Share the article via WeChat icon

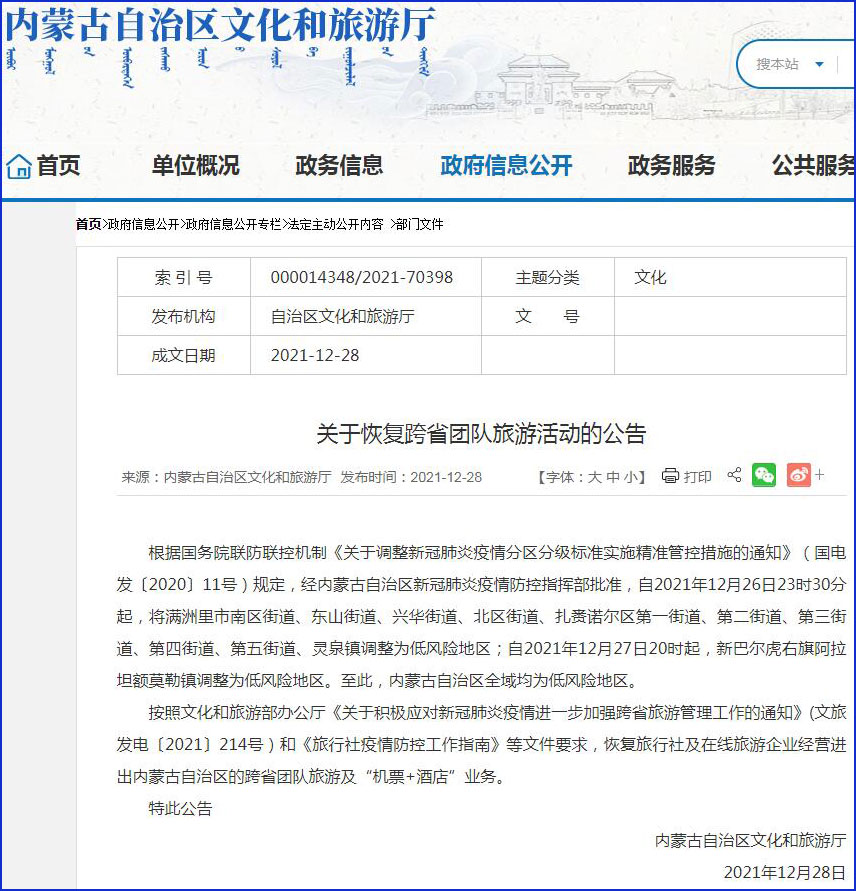tap(764, 475)
